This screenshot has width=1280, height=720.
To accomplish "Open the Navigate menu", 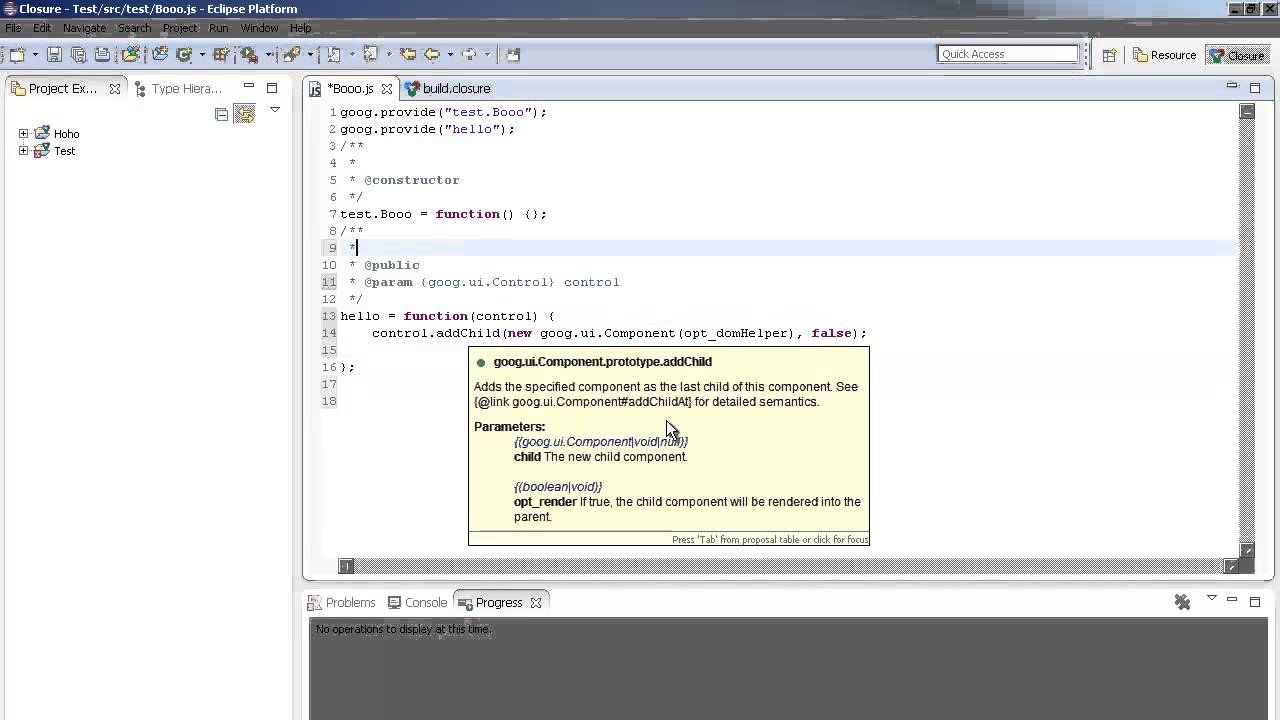I will (x=84, y=28).
